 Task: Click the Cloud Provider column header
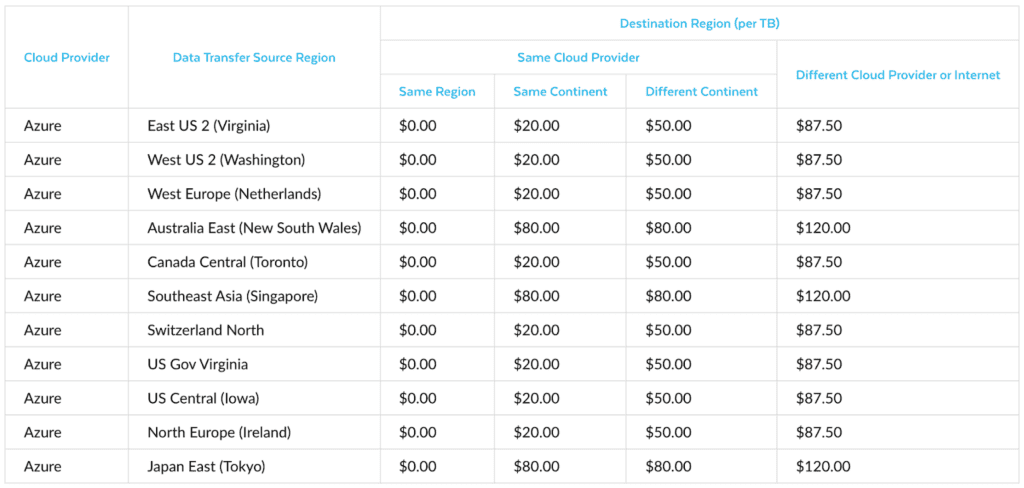click(67, 57)
